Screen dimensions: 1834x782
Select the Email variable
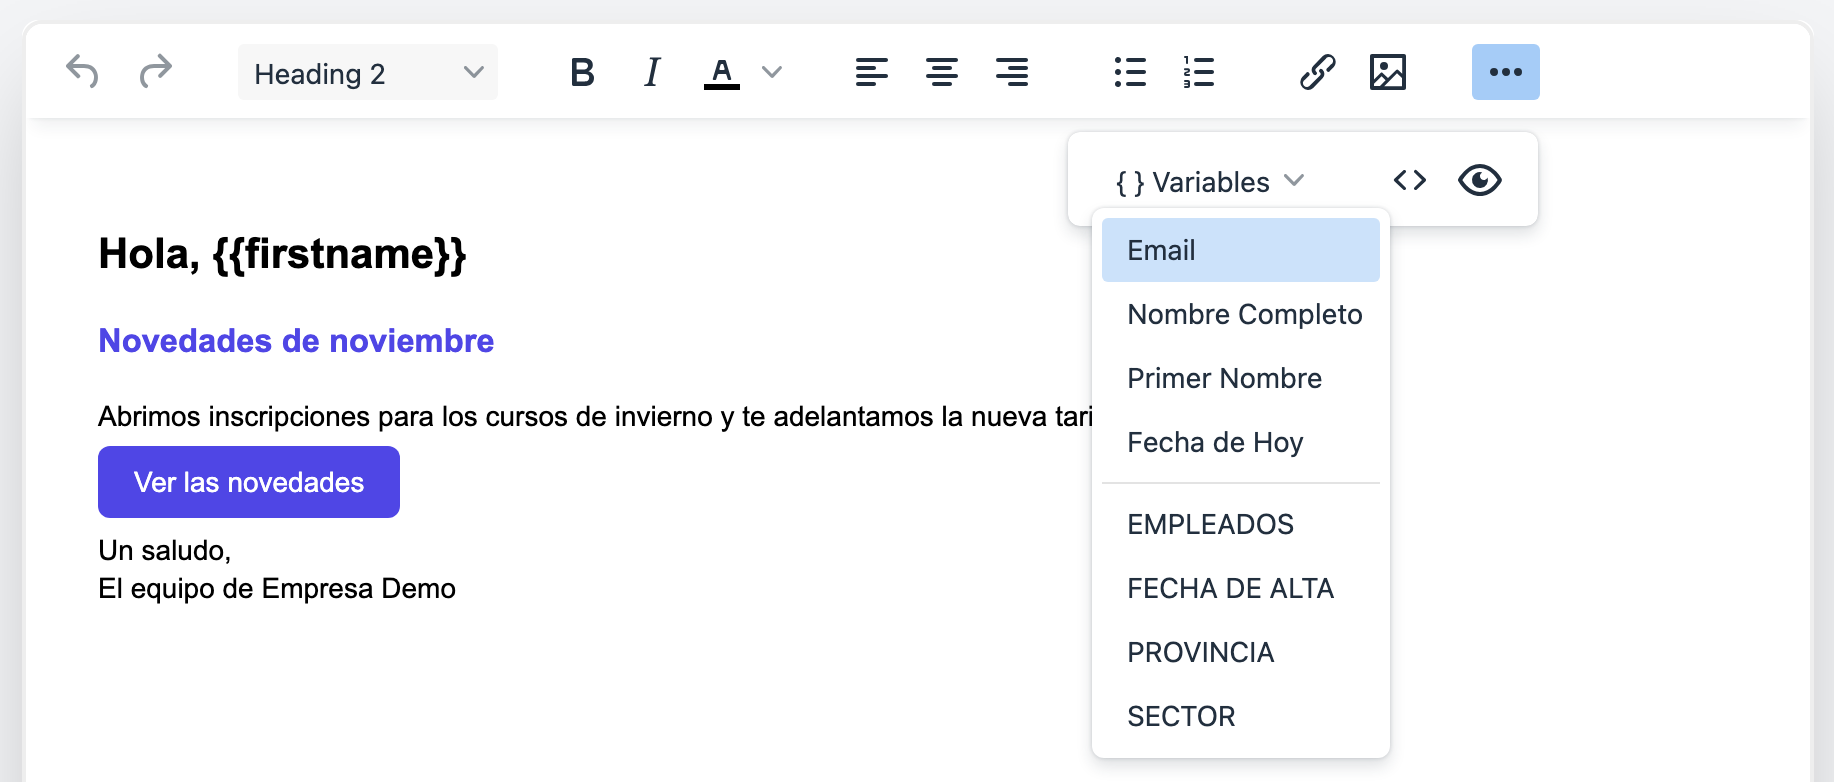tap(1241, 250)
